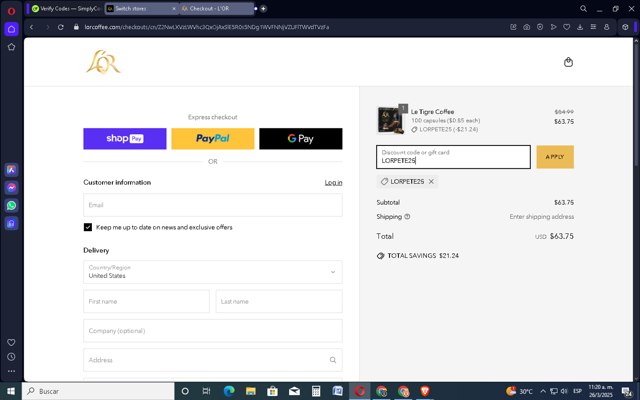Screen dimensions: 640x400
Task: Click the address search magnifier icon
Action: [x=333, y=360]
